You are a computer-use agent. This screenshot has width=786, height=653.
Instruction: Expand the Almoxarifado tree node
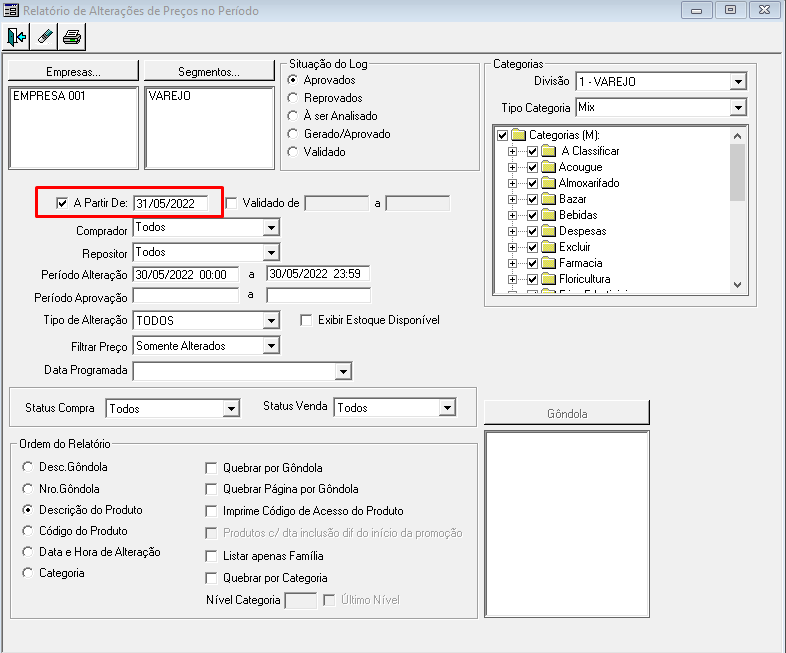(x=512, y=183)
